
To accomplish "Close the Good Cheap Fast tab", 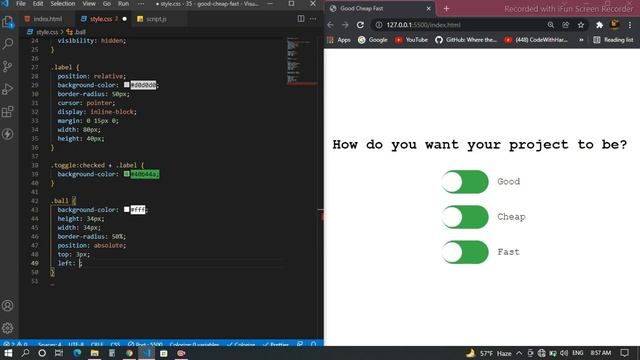I will (429, 8).
